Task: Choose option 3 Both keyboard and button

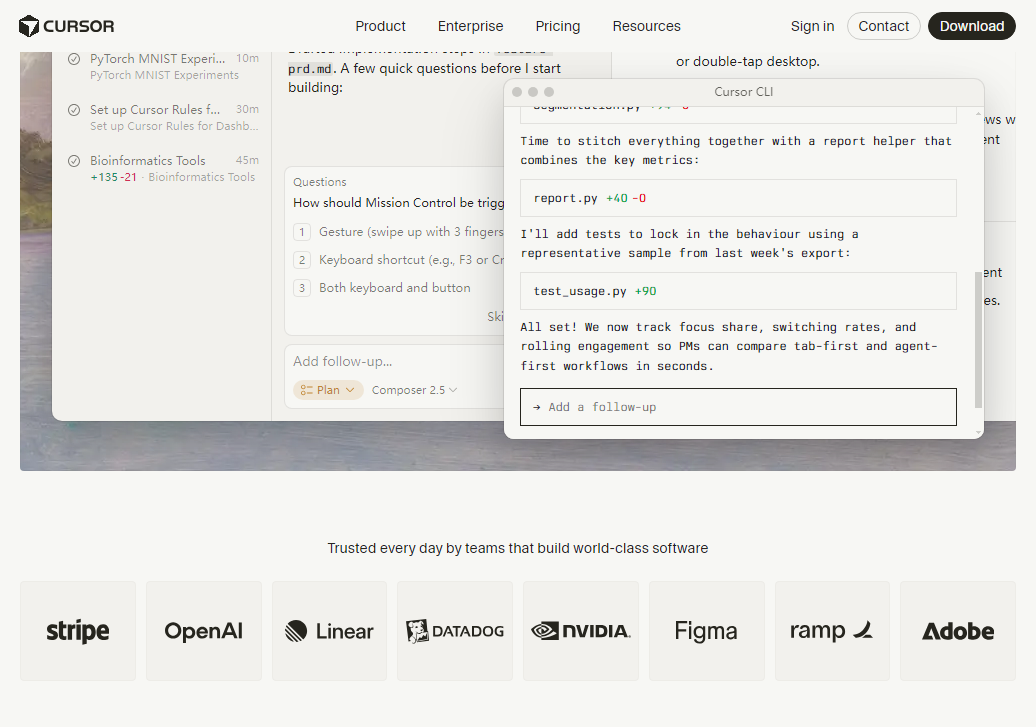Action: (382, 288)
